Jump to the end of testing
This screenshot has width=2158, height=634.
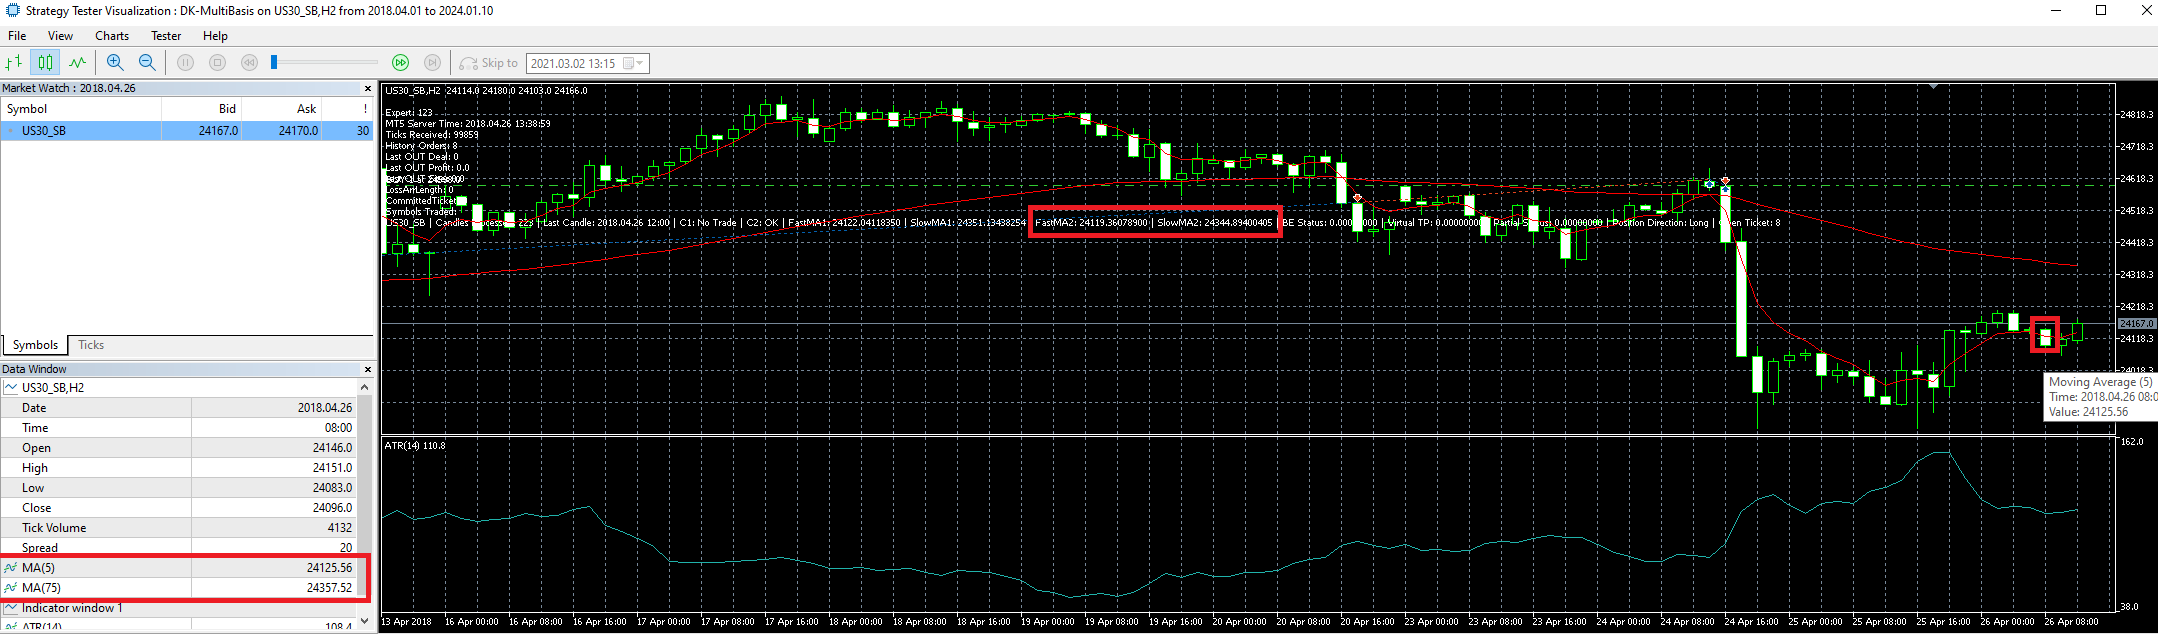coord(432,63)
